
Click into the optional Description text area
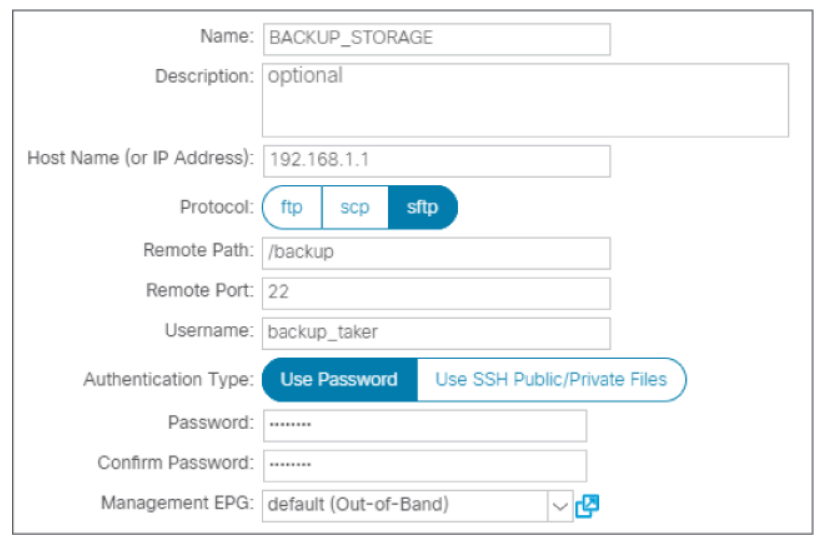tap(525, 100)
